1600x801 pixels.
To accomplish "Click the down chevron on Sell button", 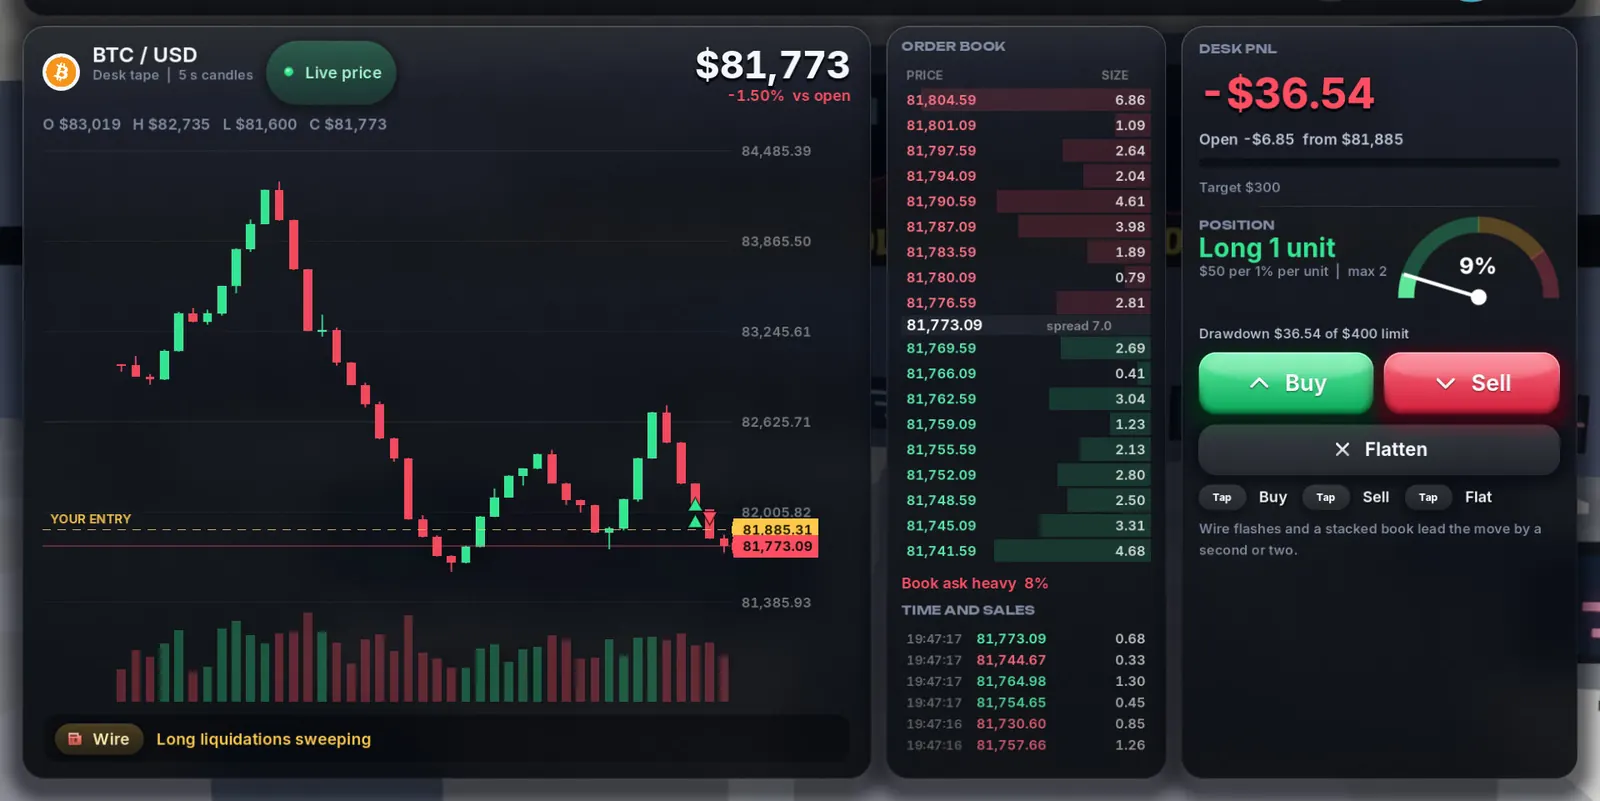I will pyautogui.click(x=1445, y=383).
